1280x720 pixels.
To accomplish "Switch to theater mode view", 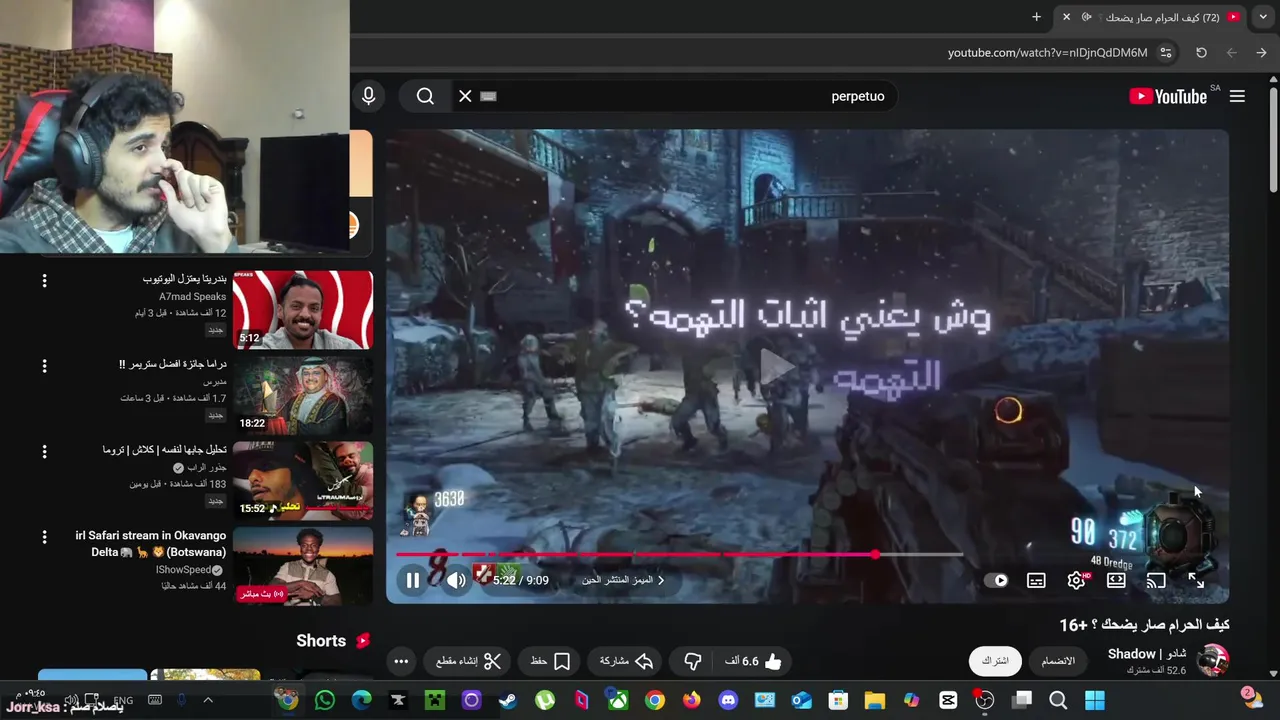I will (1116, 580).
